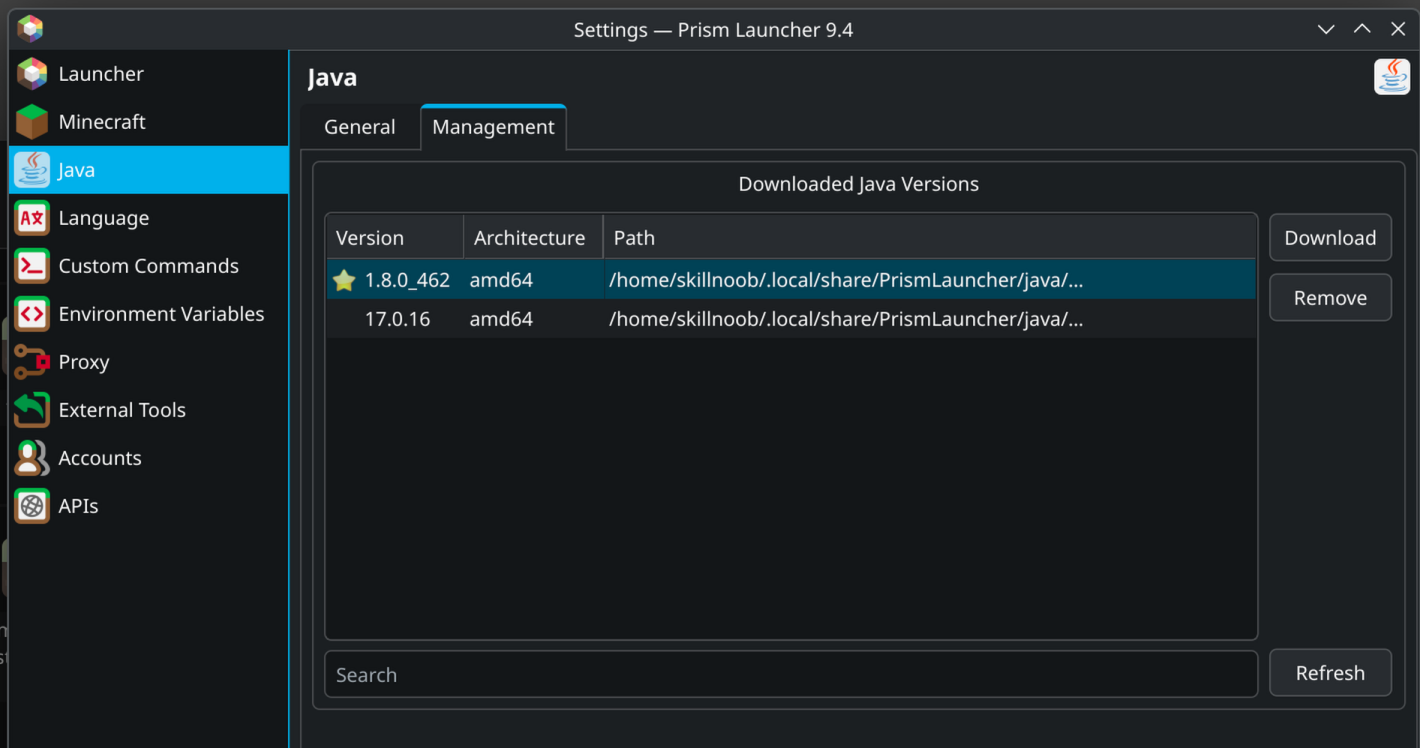Viewport: 1420px width, 748px height.
Task: Sort by the Version column header
Action: click(x=394, y=238)
